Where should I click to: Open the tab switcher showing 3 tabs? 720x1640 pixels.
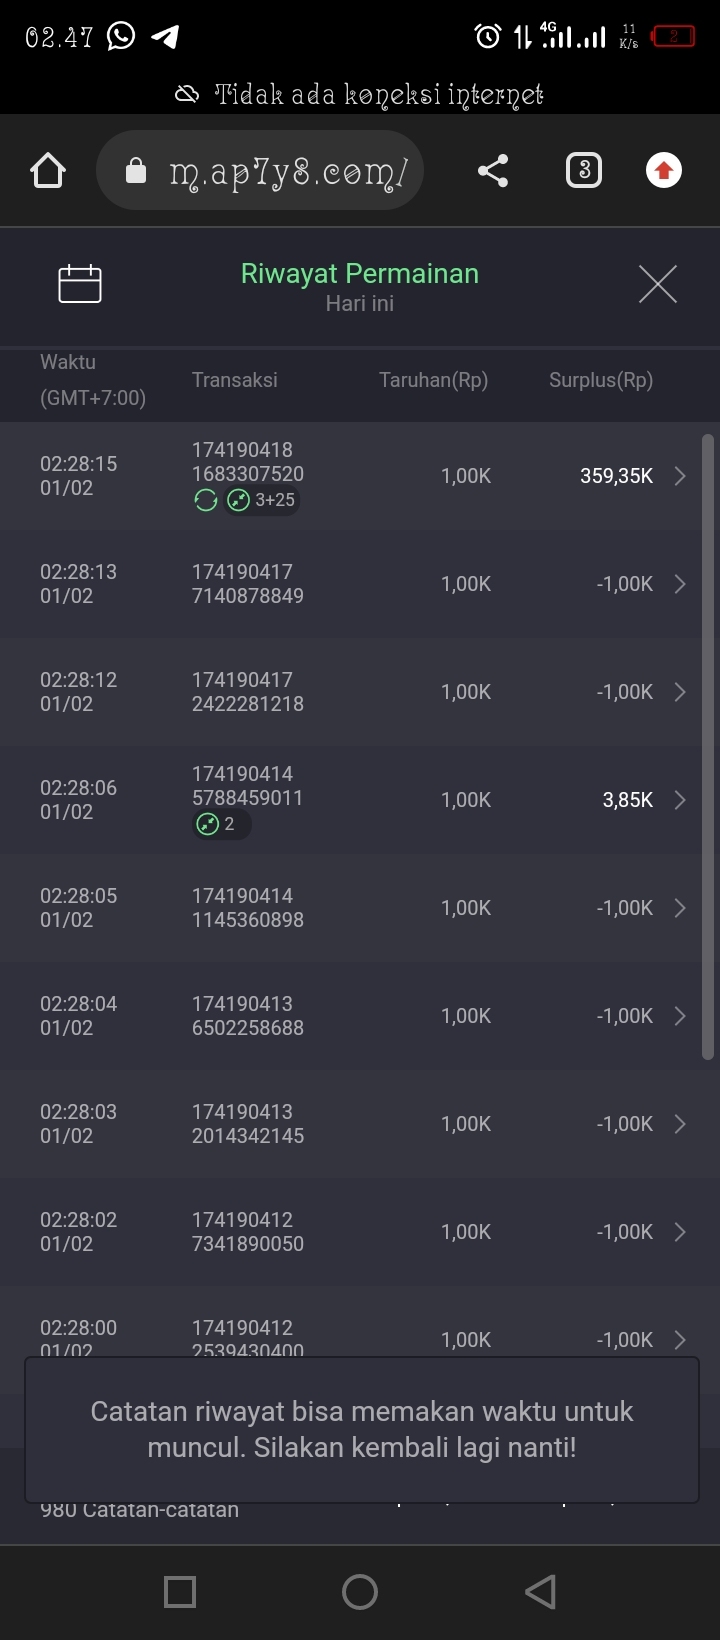pos(584,171)
